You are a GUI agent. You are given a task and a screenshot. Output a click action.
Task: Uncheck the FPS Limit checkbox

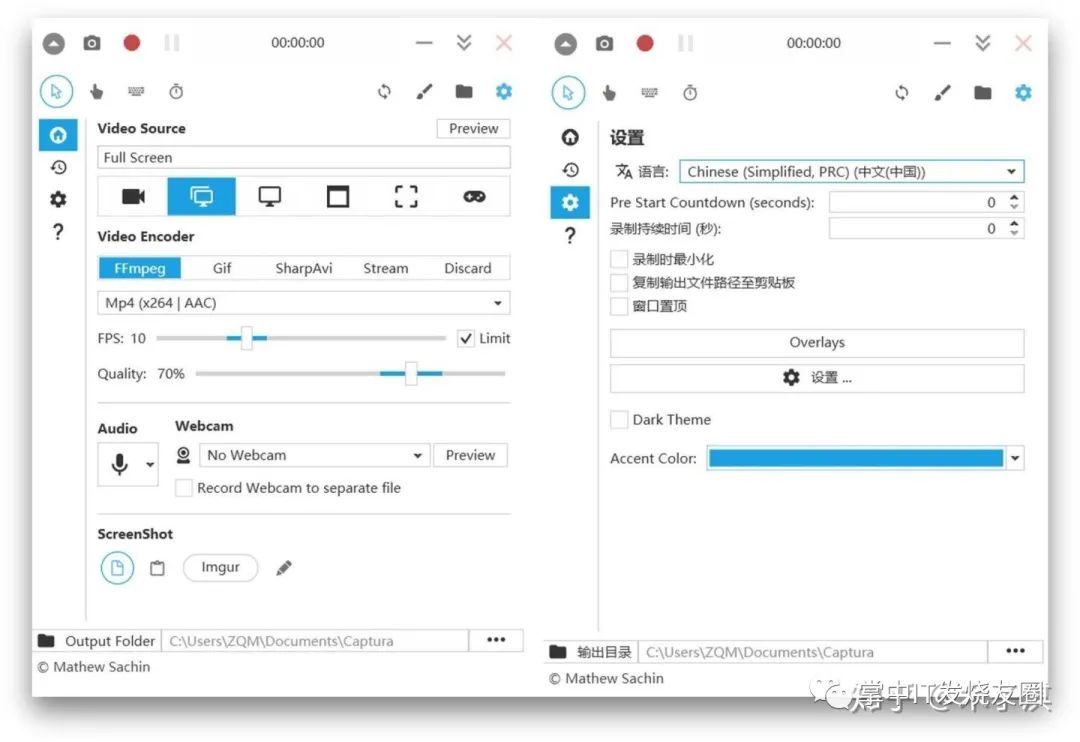(x=466, y=338)
